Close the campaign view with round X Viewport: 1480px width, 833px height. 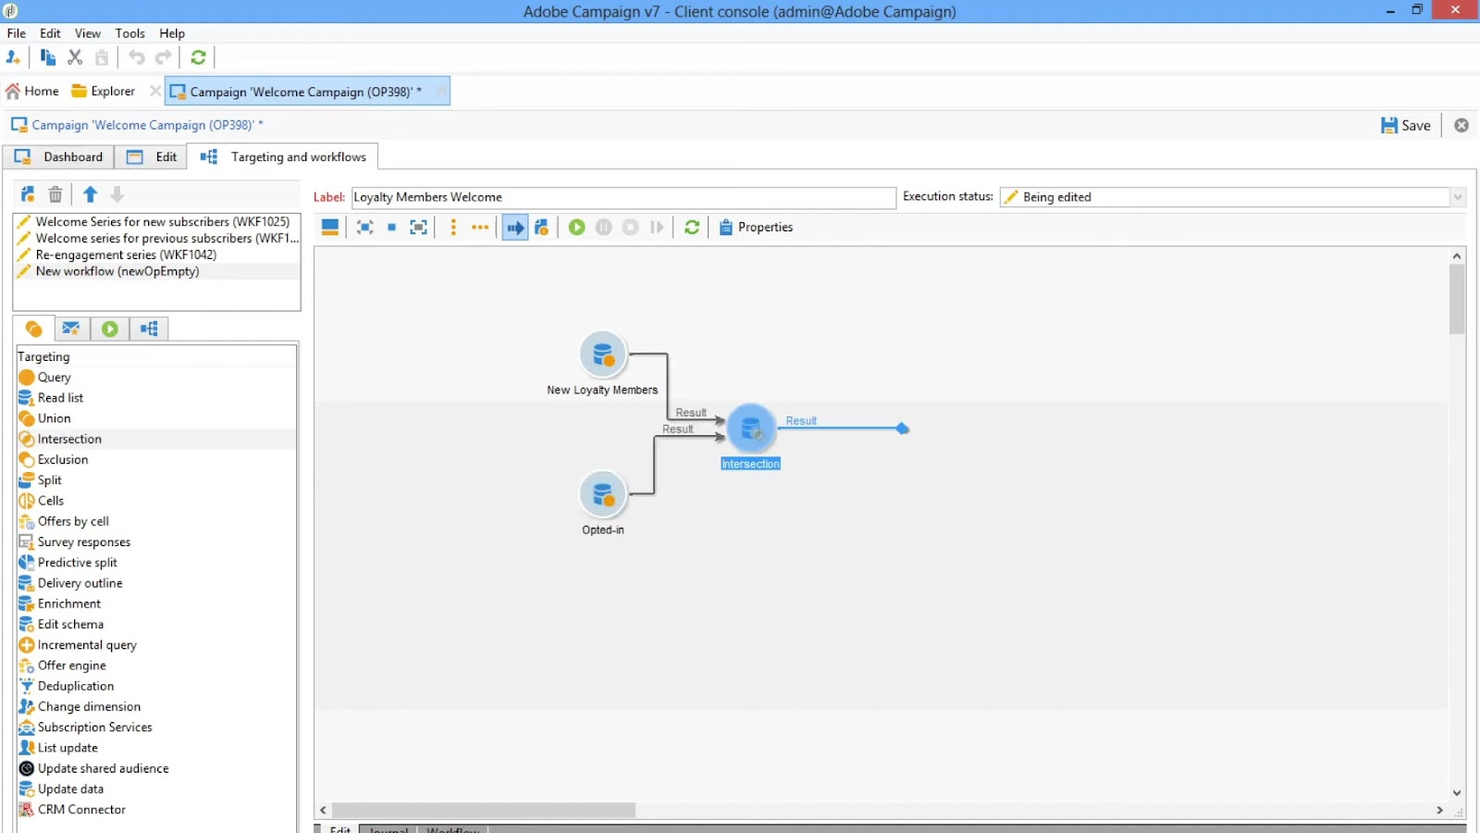point(1462,125)
